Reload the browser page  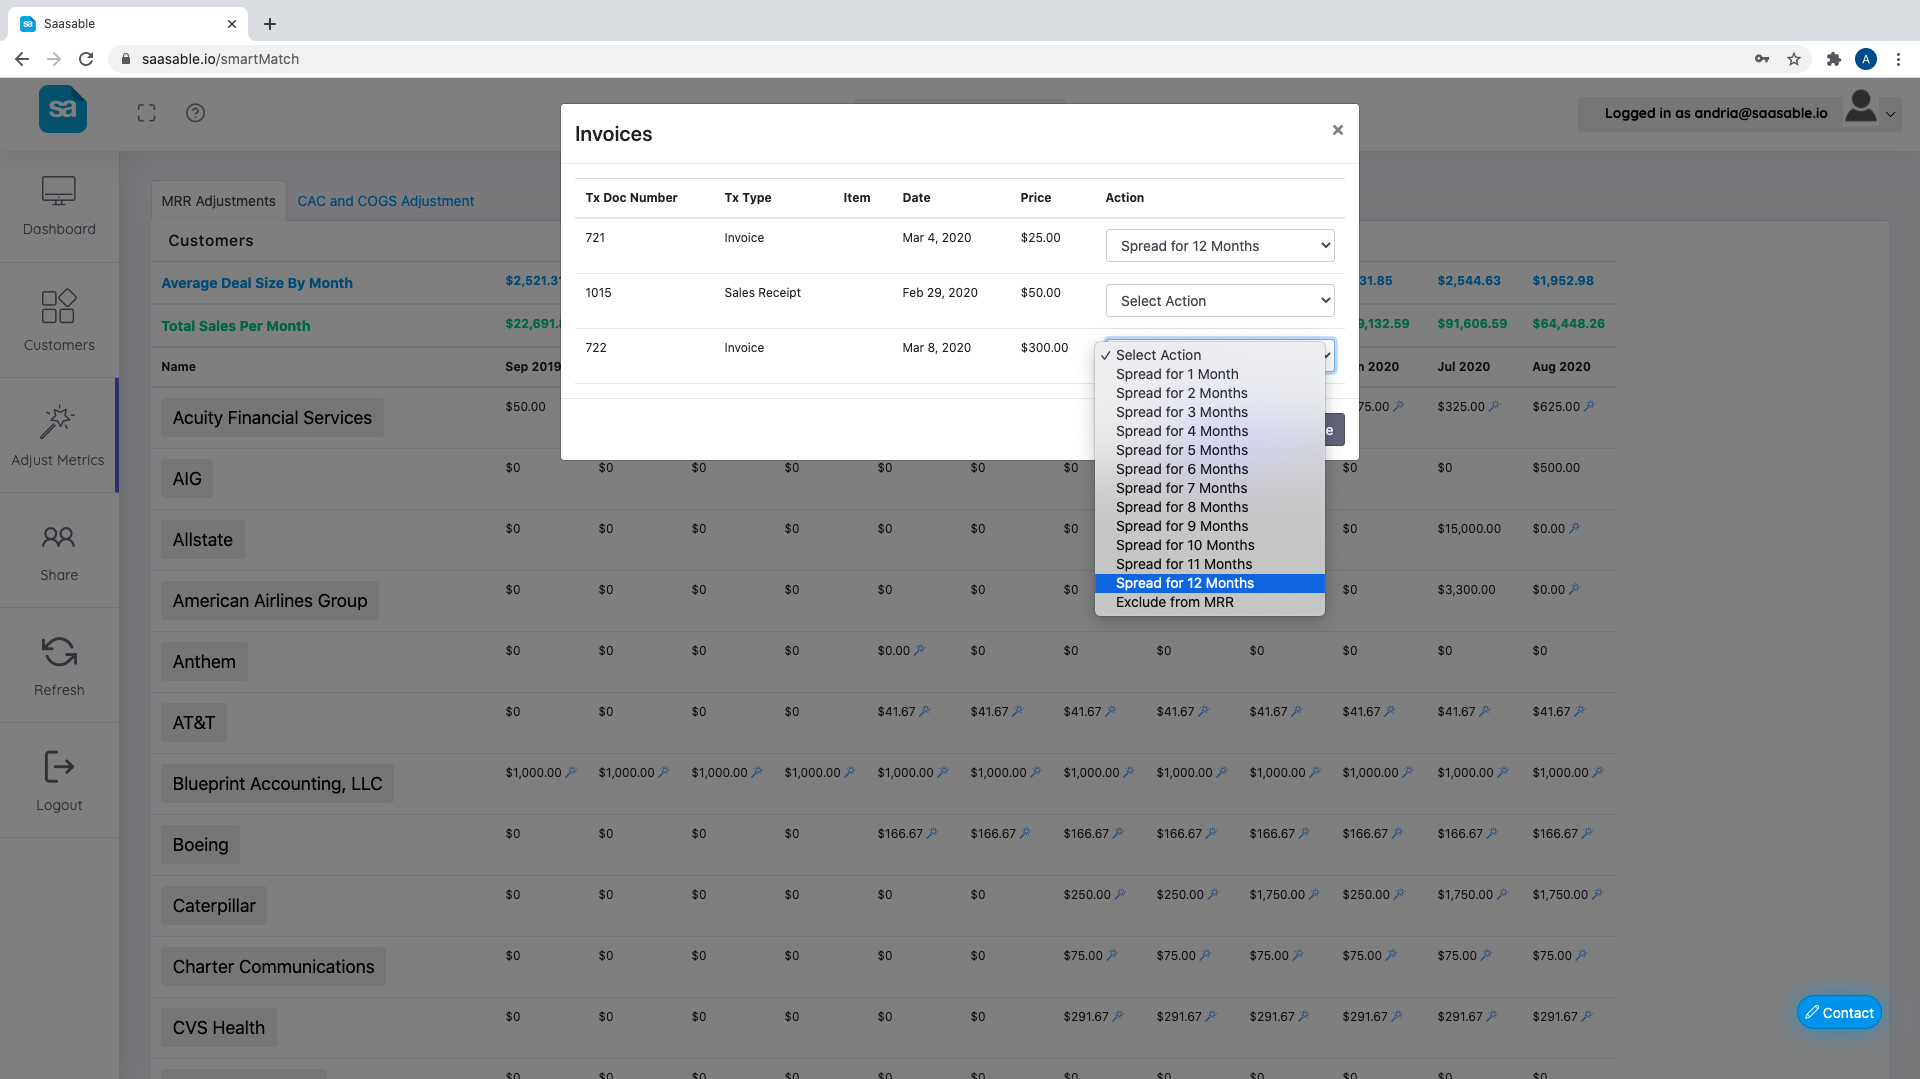(86, 59)
